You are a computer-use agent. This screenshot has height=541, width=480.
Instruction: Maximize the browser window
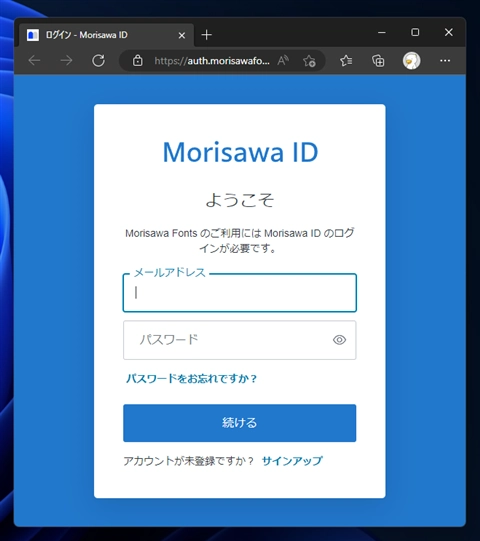coord(415,32)
